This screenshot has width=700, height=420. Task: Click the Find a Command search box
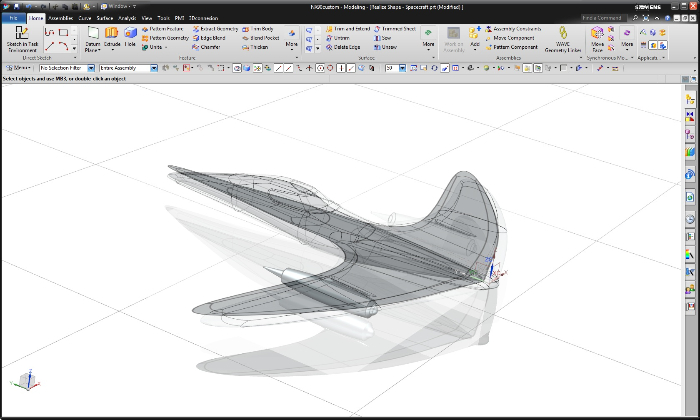(x=603, y=18)
